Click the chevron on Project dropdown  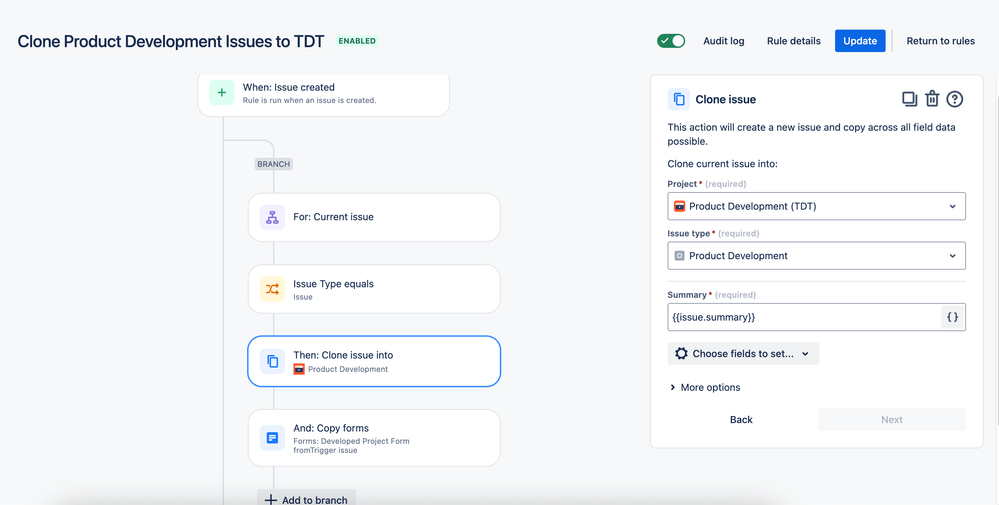click(x=952, y=206)
